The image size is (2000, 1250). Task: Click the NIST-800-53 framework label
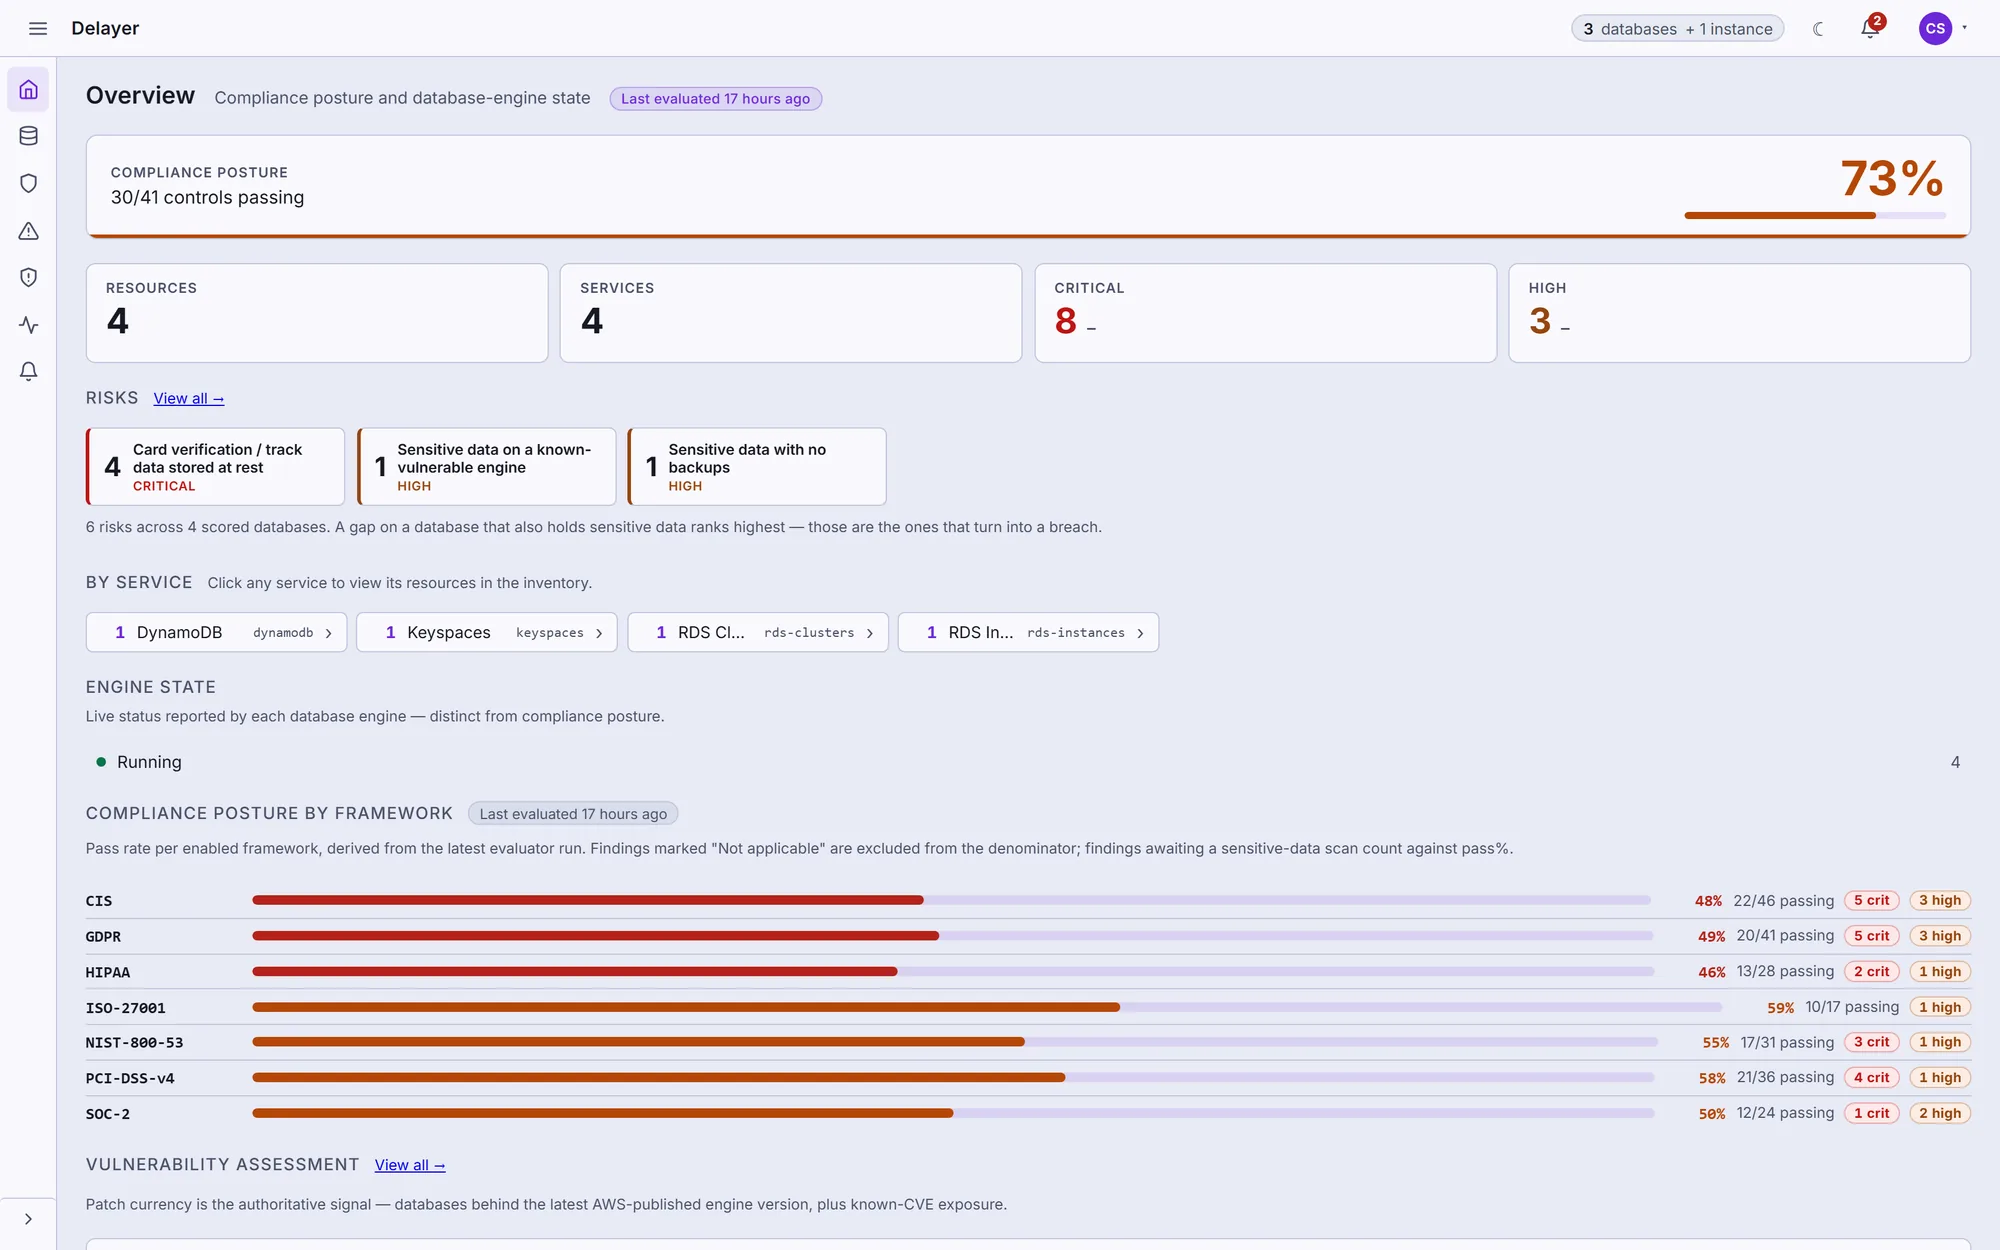click(134, 1043)
